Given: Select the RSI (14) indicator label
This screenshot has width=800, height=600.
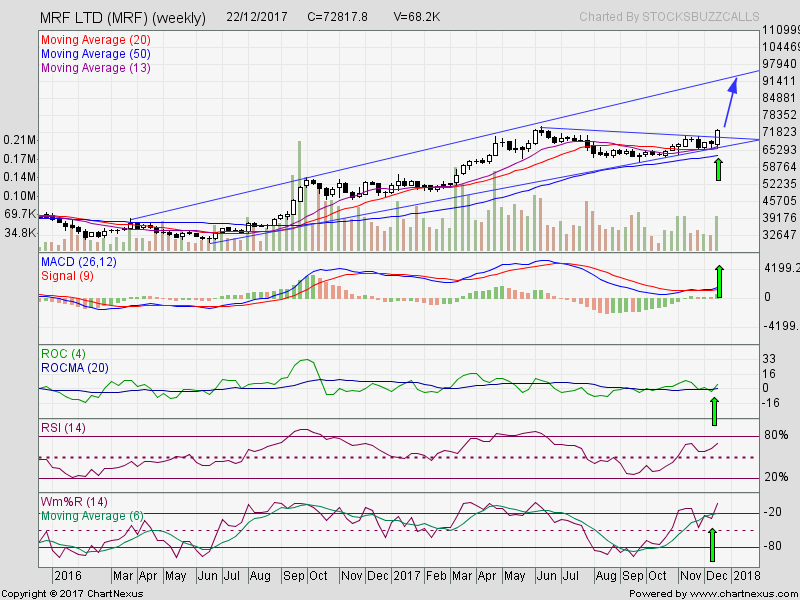Looking at the screenshot, I should tap(61, 426).
